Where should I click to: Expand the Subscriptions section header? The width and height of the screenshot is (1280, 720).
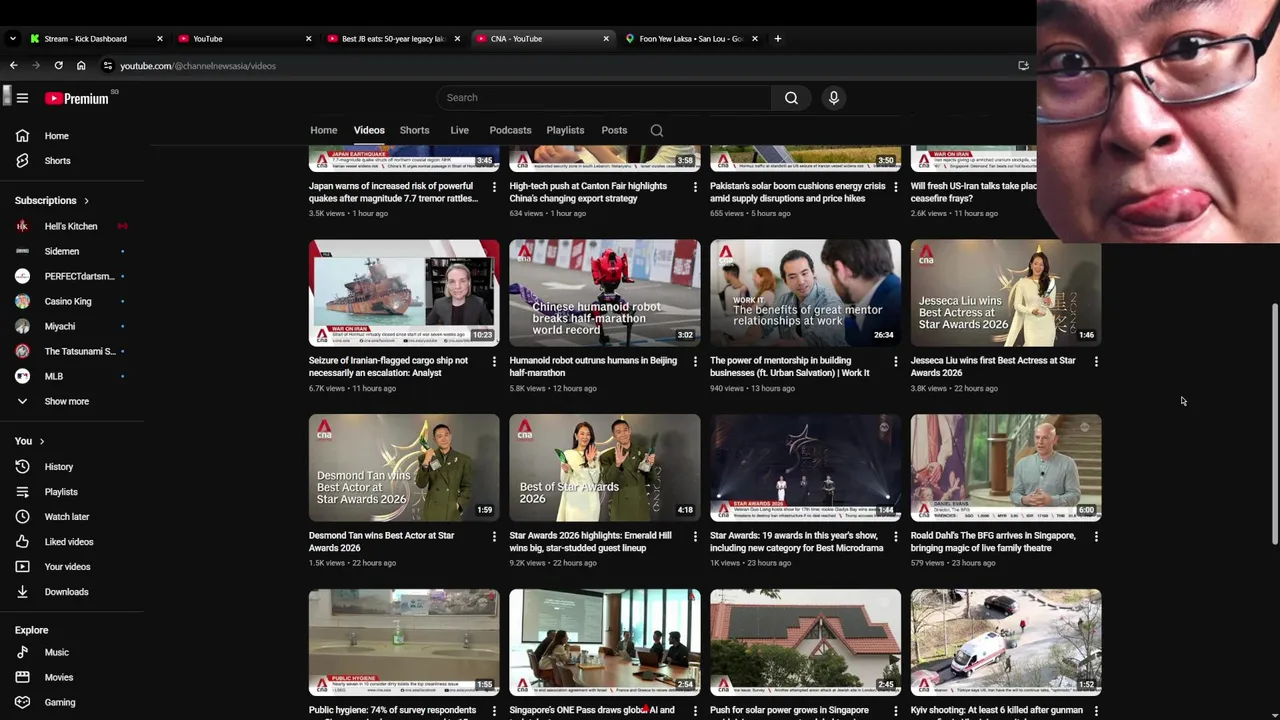point(52,201)
